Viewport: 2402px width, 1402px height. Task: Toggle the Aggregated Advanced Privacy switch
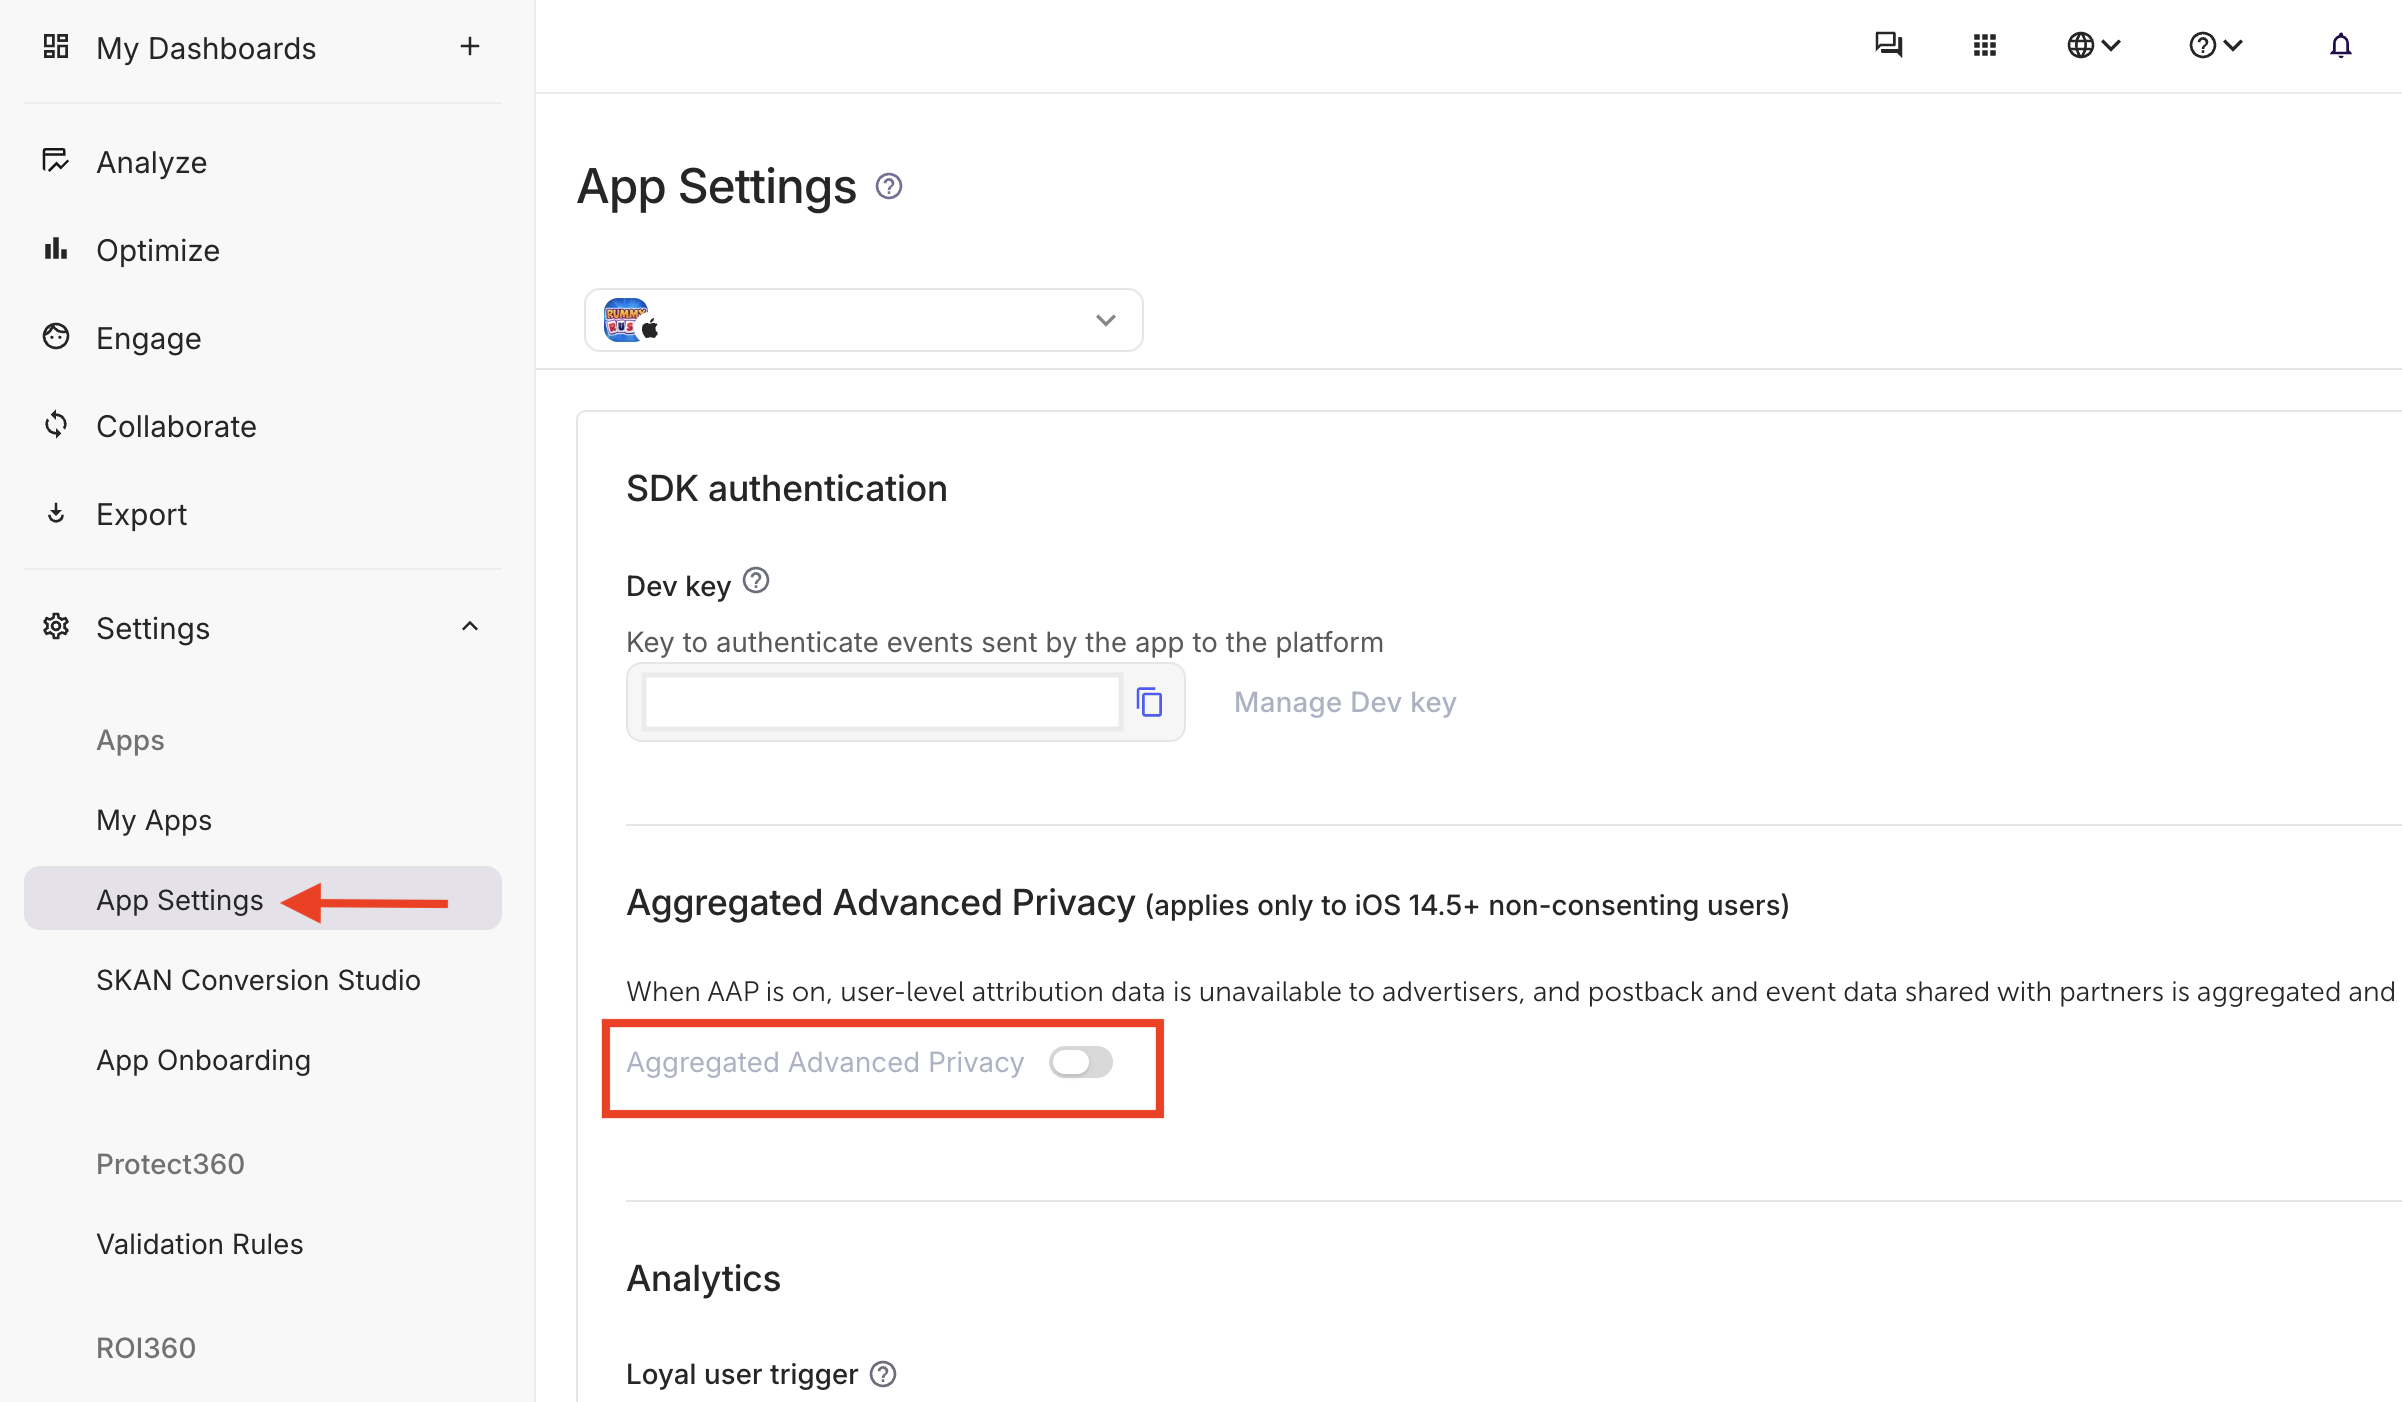point(1081,1062)
